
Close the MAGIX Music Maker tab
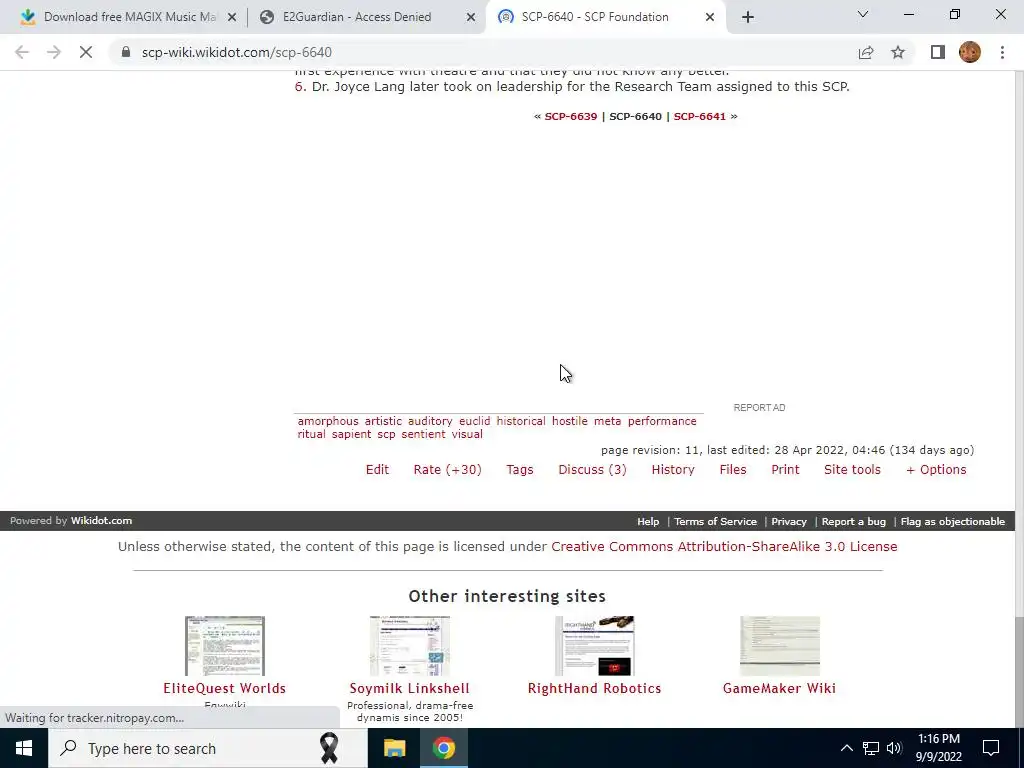click(232, 17)
